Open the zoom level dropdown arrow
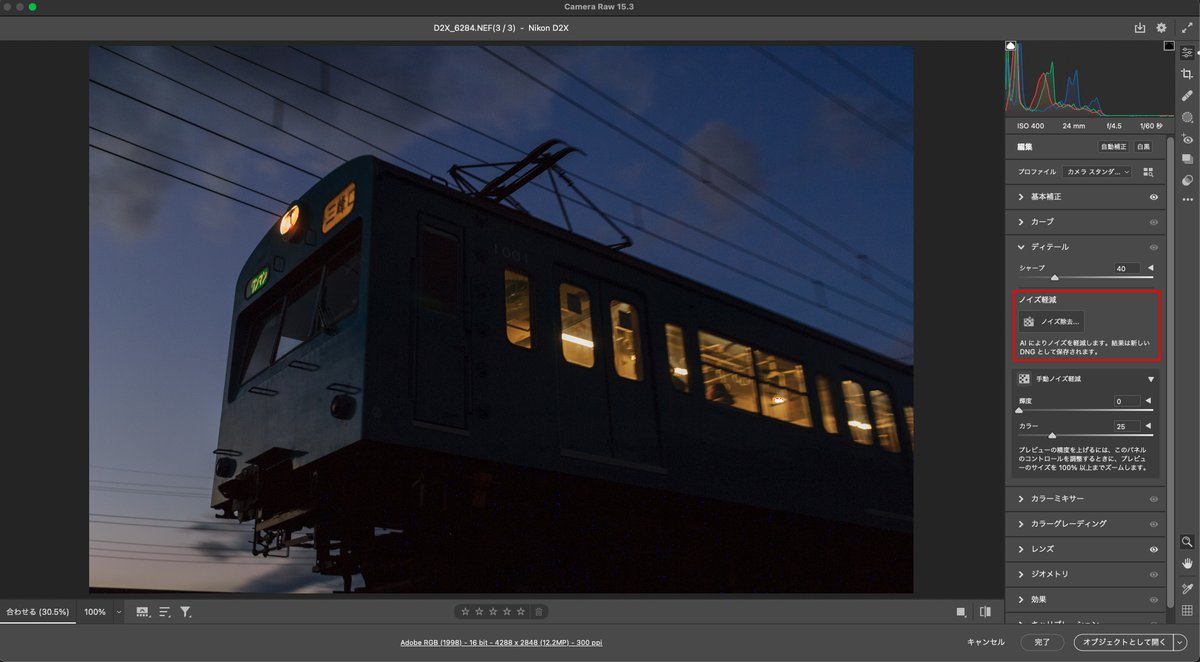This screenshot has width=1200, height=662. (x=119, y=611)
